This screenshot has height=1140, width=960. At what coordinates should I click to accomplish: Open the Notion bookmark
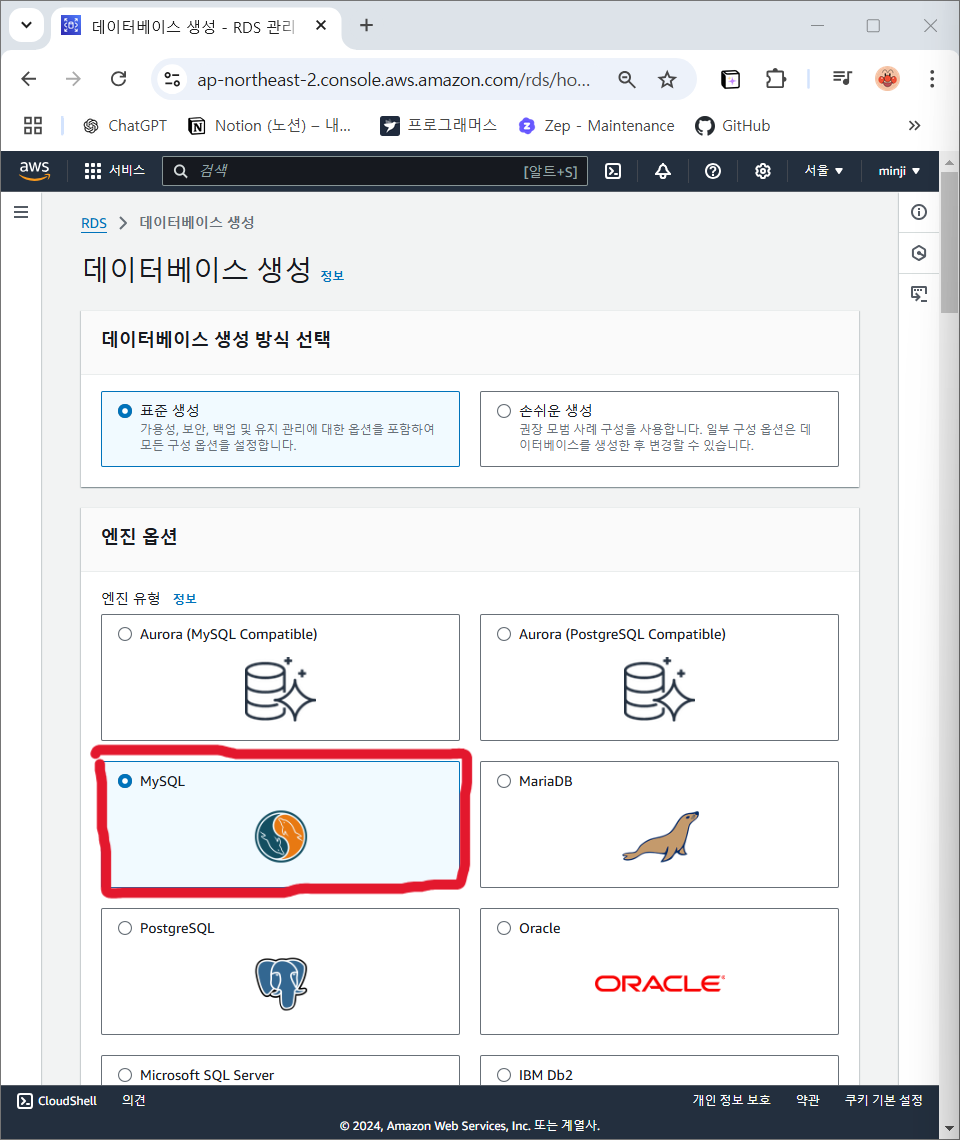(x=270, y=126)
